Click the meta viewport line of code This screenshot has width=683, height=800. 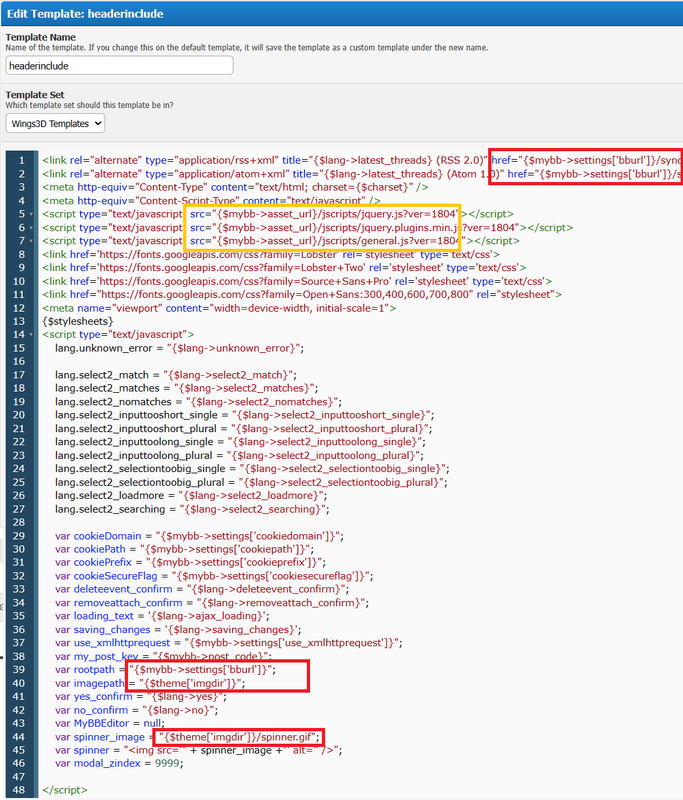tap(219, 308)
